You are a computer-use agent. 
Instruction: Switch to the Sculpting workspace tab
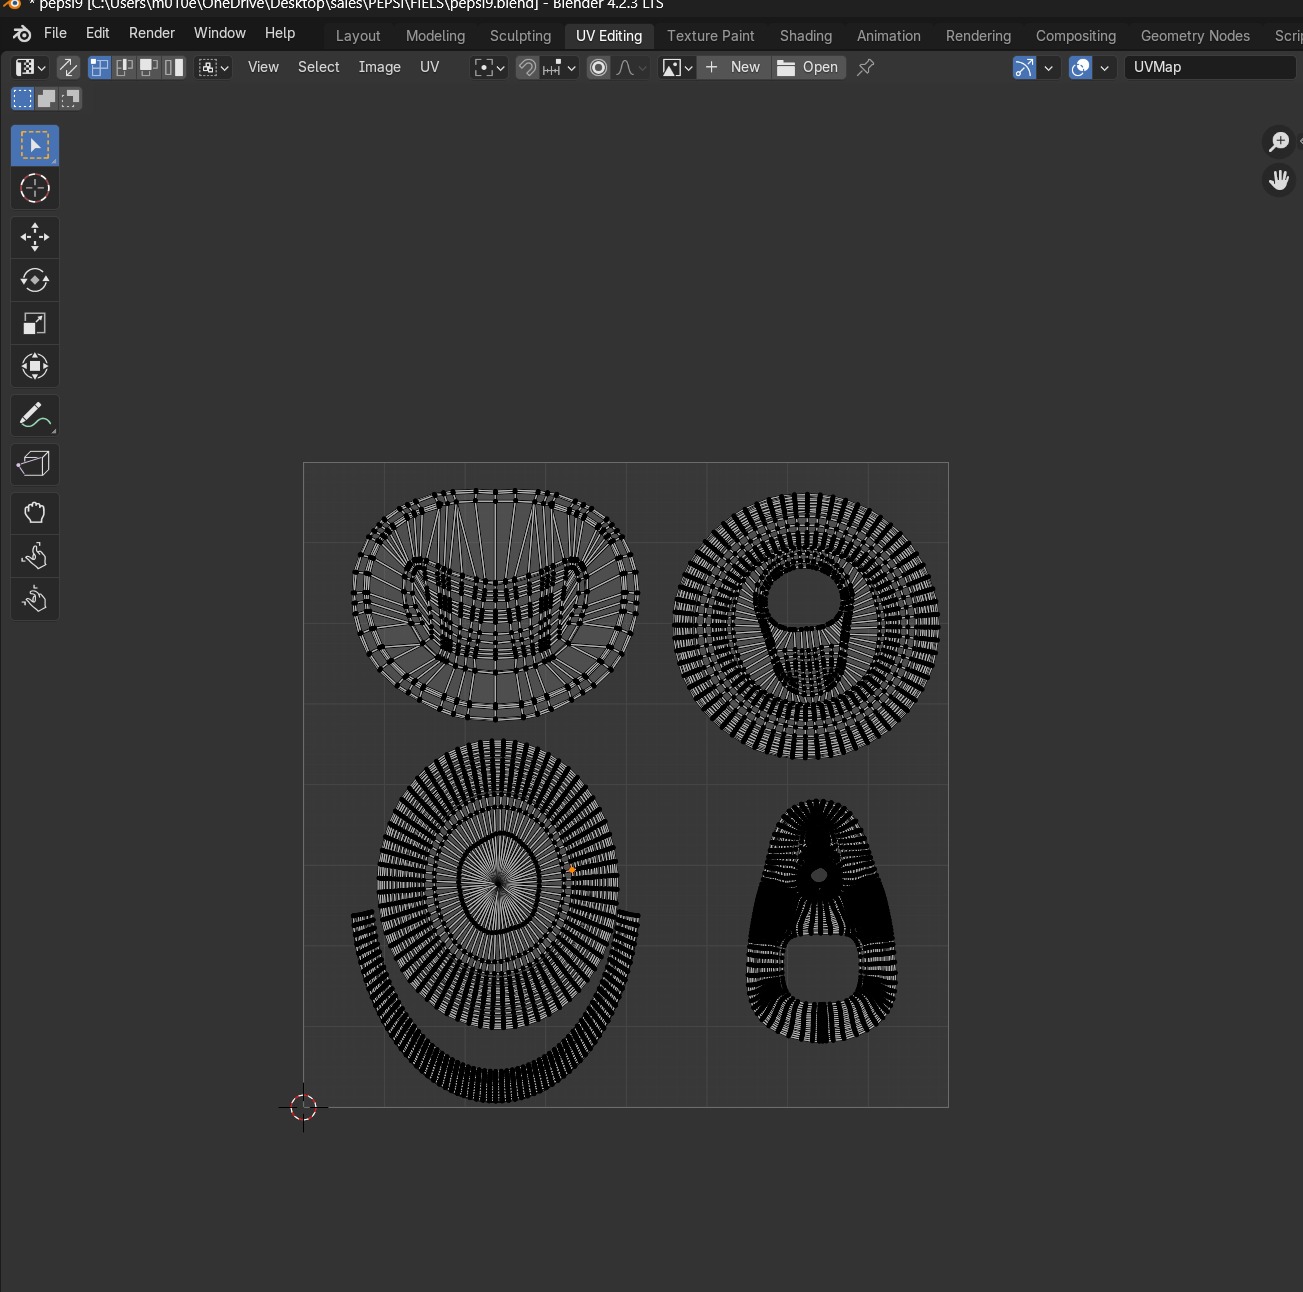(520, 36)
